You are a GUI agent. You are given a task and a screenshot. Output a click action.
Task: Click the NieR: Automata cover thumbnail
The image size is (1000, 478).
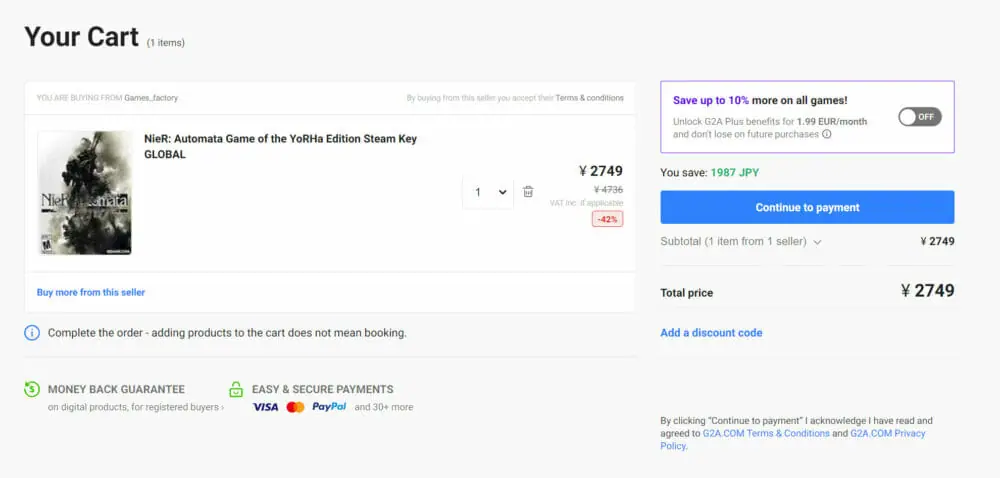pos(85,193)
